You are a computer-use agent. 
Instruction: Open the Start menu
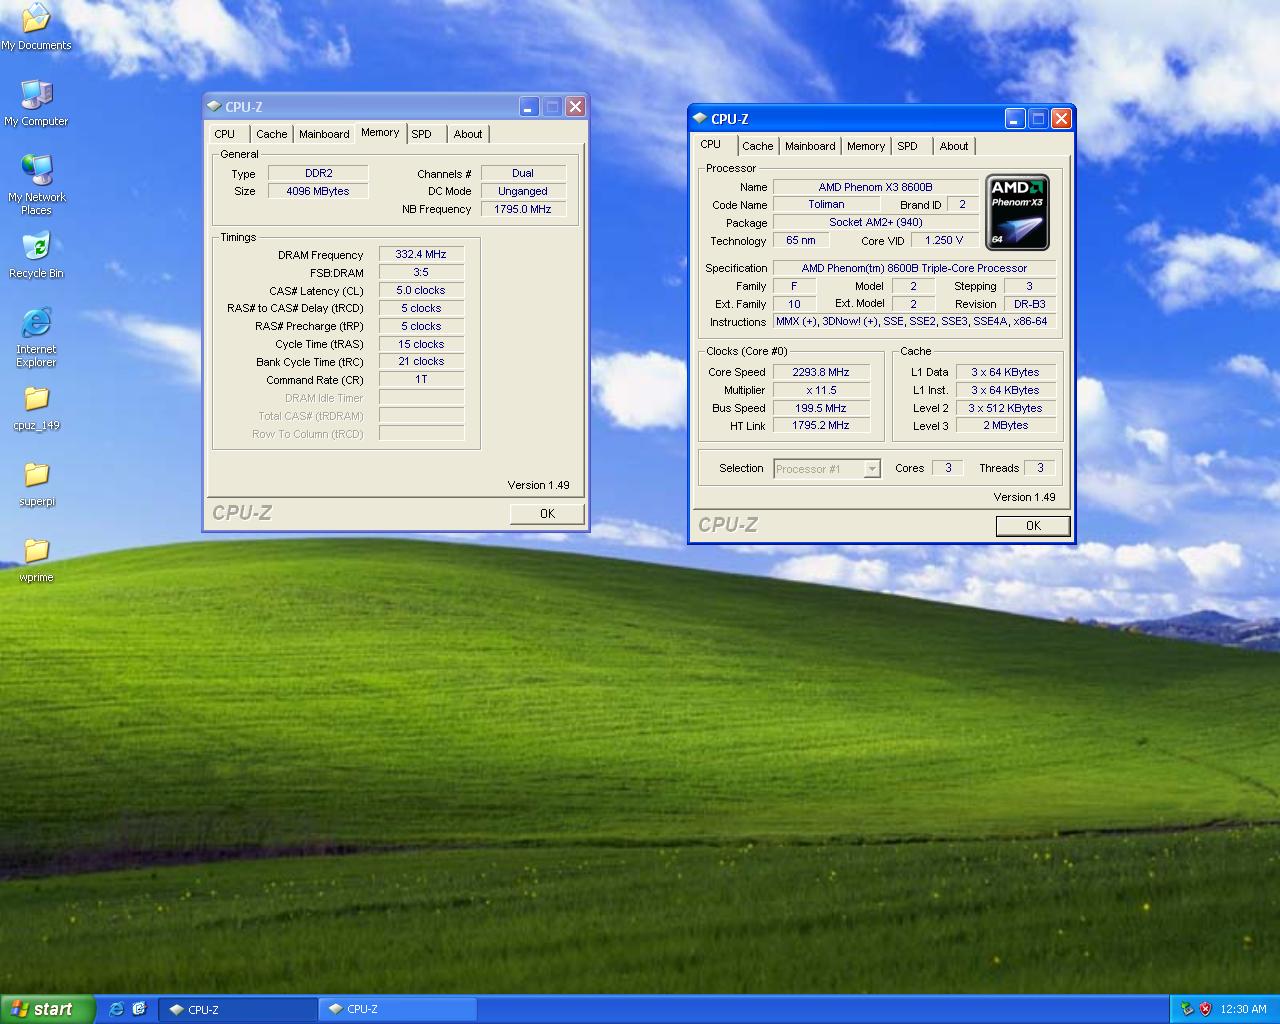pos(47,1009)
